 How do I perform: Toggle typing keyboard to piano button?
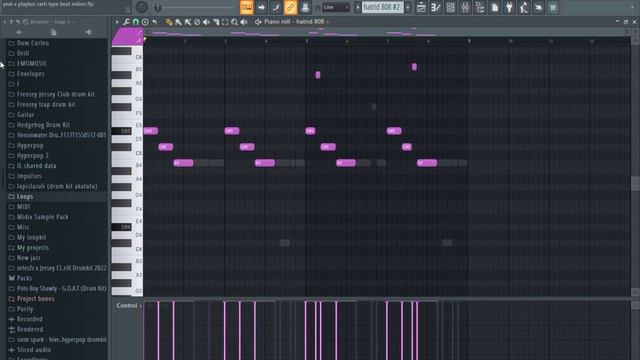tap(247, 7)
